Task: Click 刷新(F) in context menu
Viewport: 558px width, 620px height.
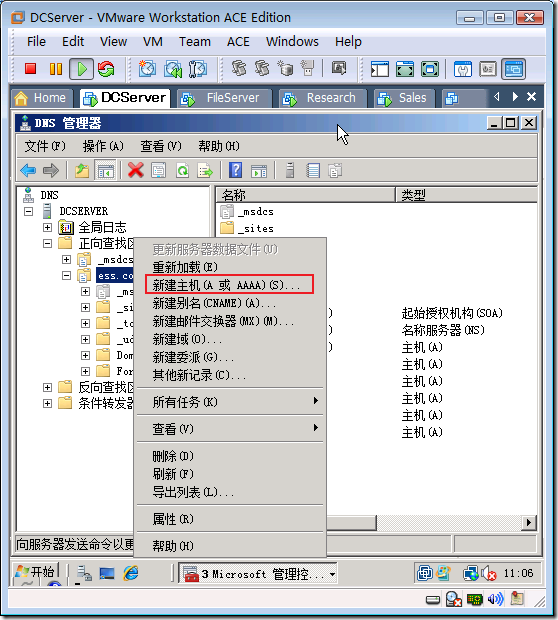Action: 231,474
